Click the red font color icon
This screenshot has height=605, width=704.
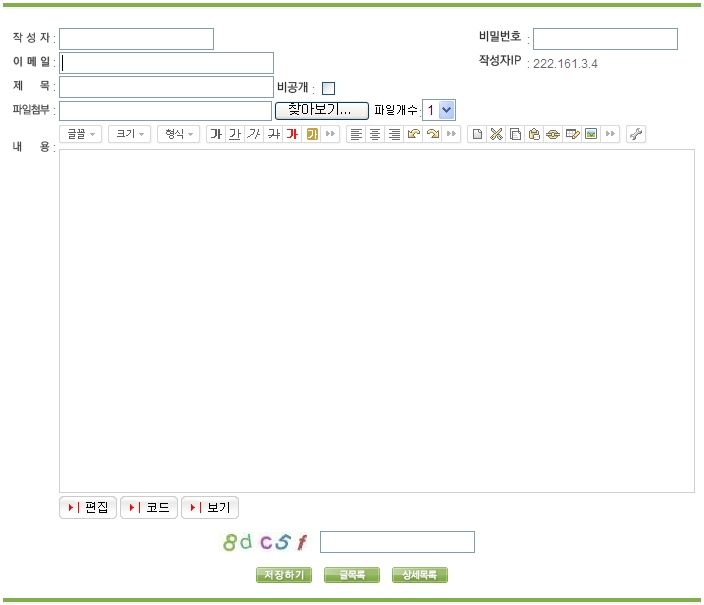pyautogui.click(x=292, y=134)
